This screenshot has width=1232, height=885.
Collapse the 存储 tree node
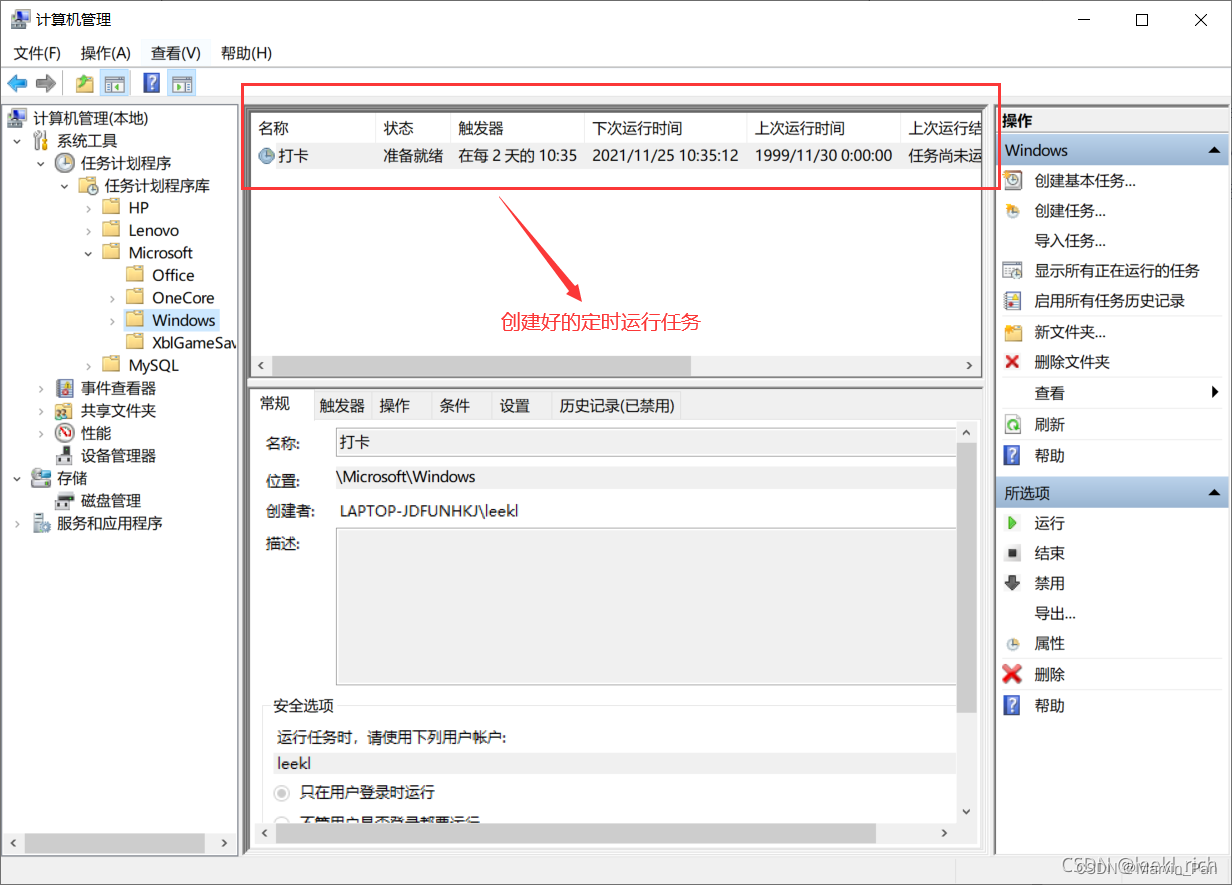(17, 478)
